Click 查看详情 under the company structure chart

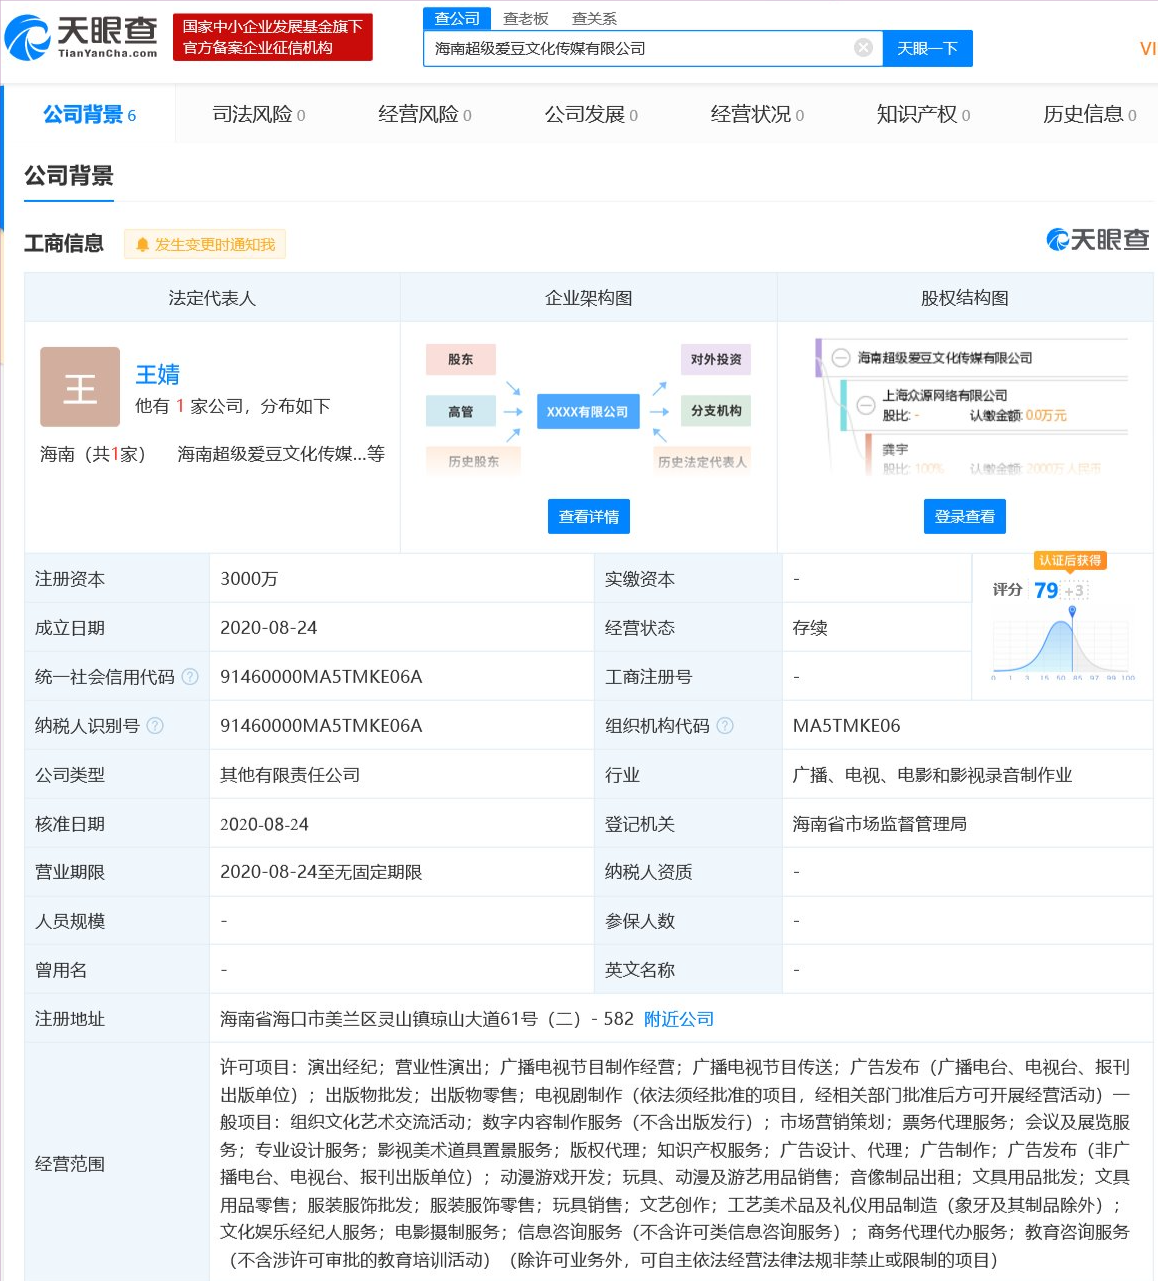pos(588,517)
